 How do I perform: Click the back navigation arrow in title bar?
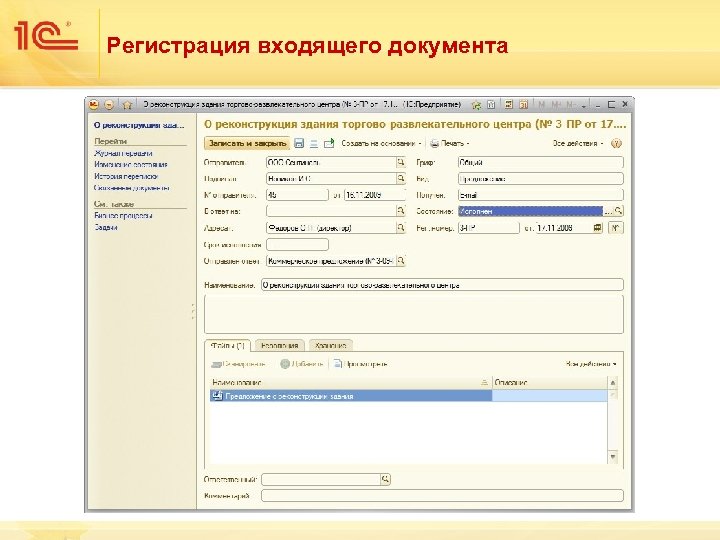[109, 105]
